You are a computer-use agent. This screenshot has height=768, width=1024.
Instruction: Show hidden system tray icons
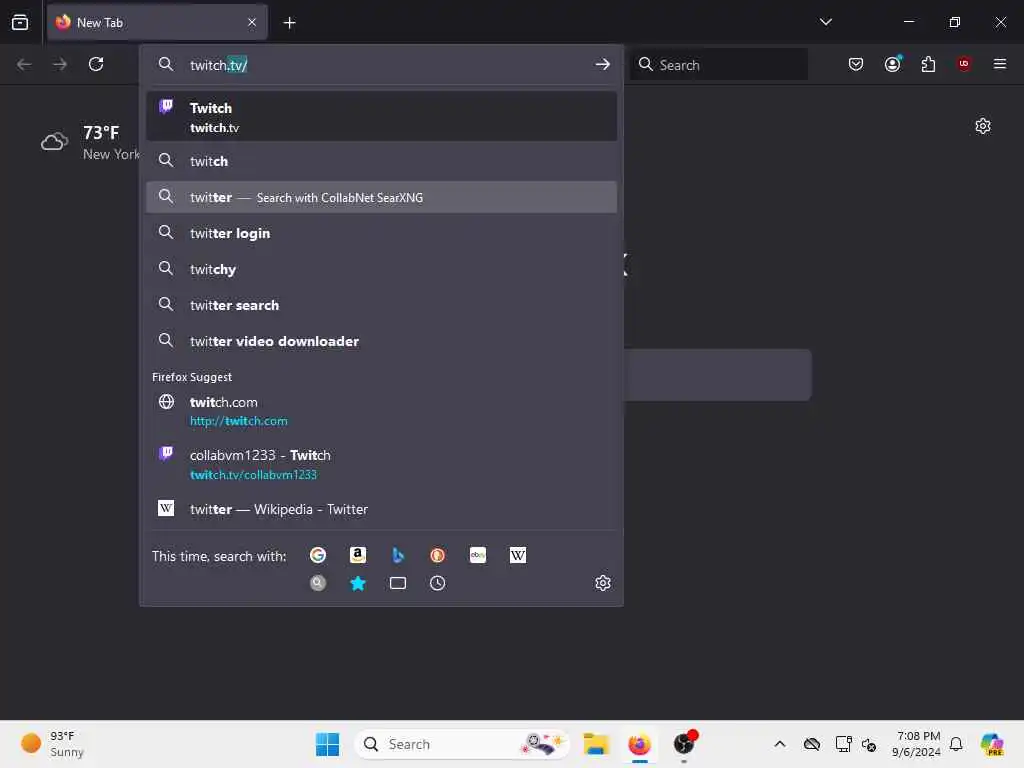tap(780, 744)
